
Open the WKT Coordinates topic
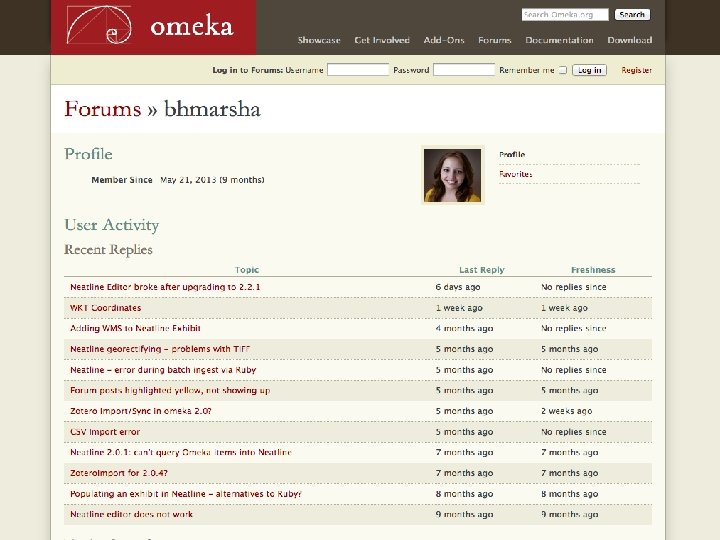point(105,308)
